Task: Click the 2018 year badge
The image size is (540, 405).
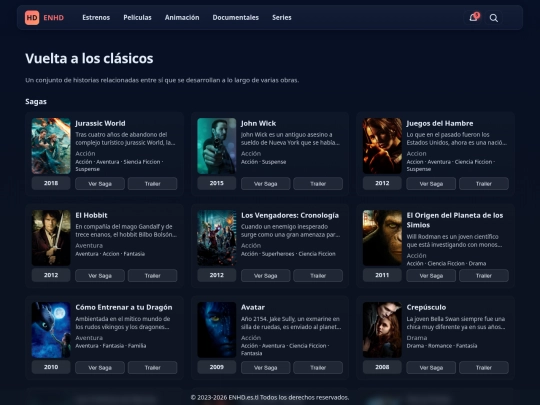Action: (51, 183)
